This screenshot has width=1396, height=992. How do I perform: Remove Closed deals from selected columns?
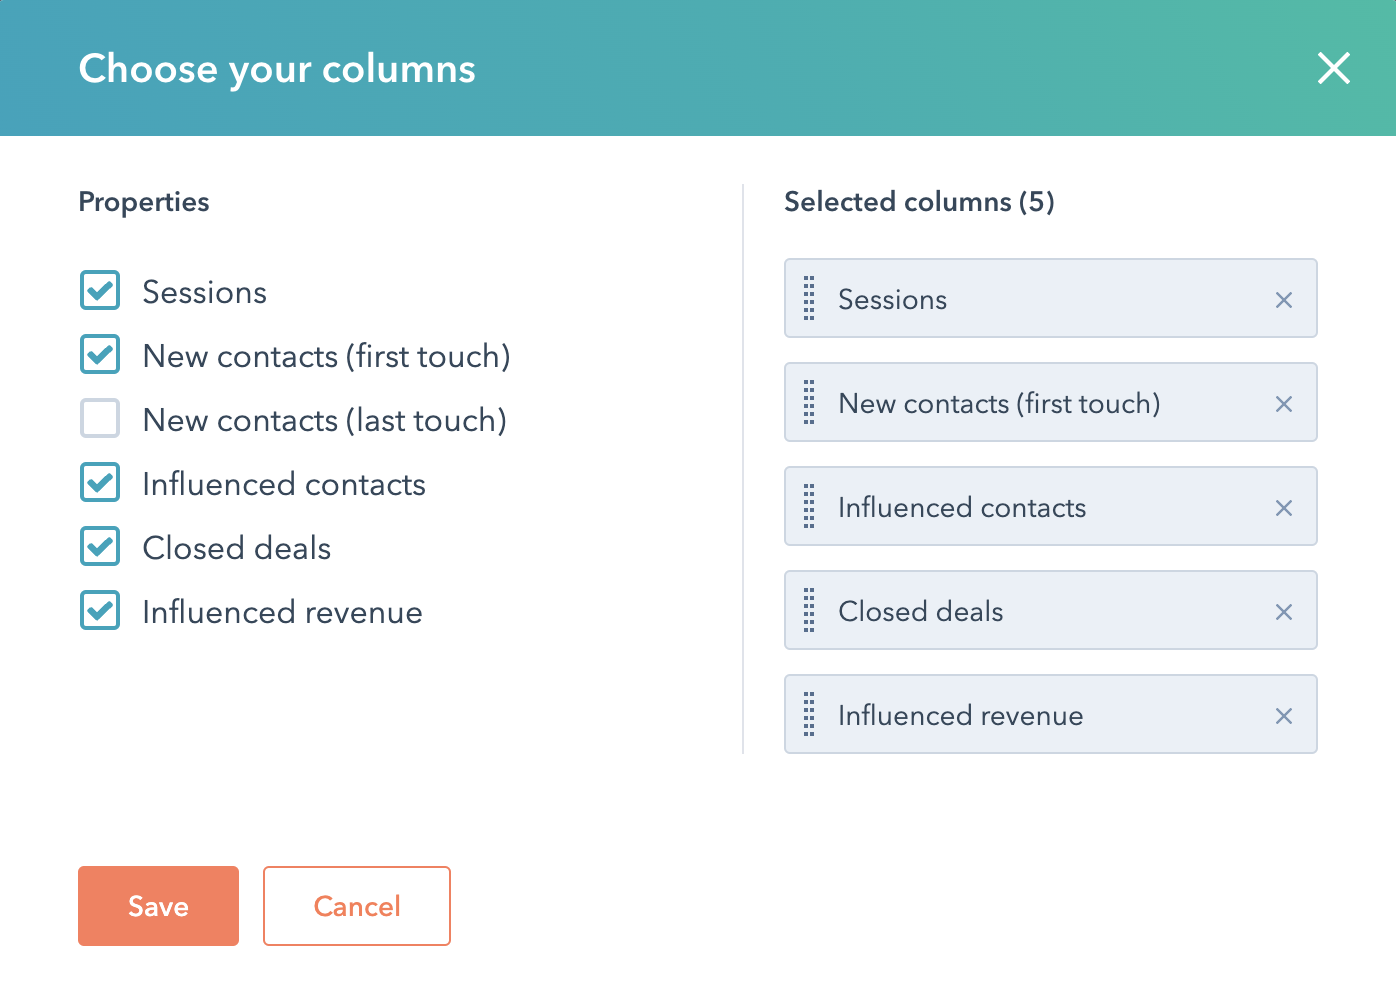point(1284,612)
